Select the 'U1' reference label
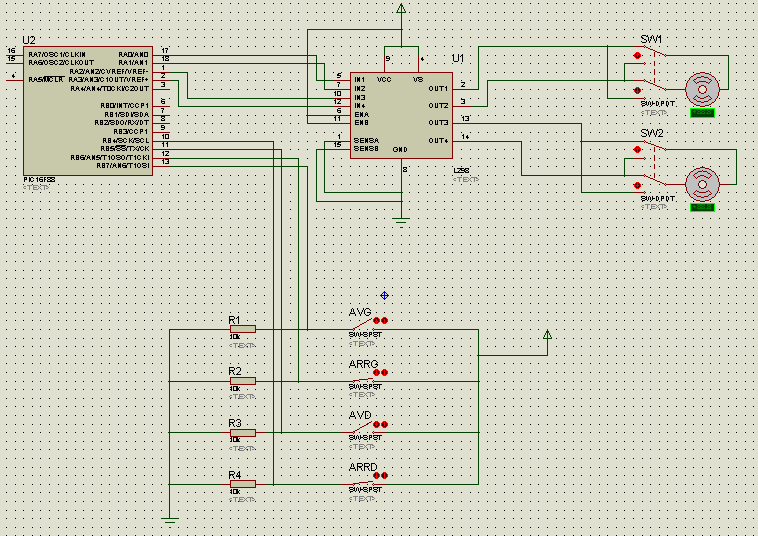The image size is (758, 536). pyautogui.click(x=458, y=58)
